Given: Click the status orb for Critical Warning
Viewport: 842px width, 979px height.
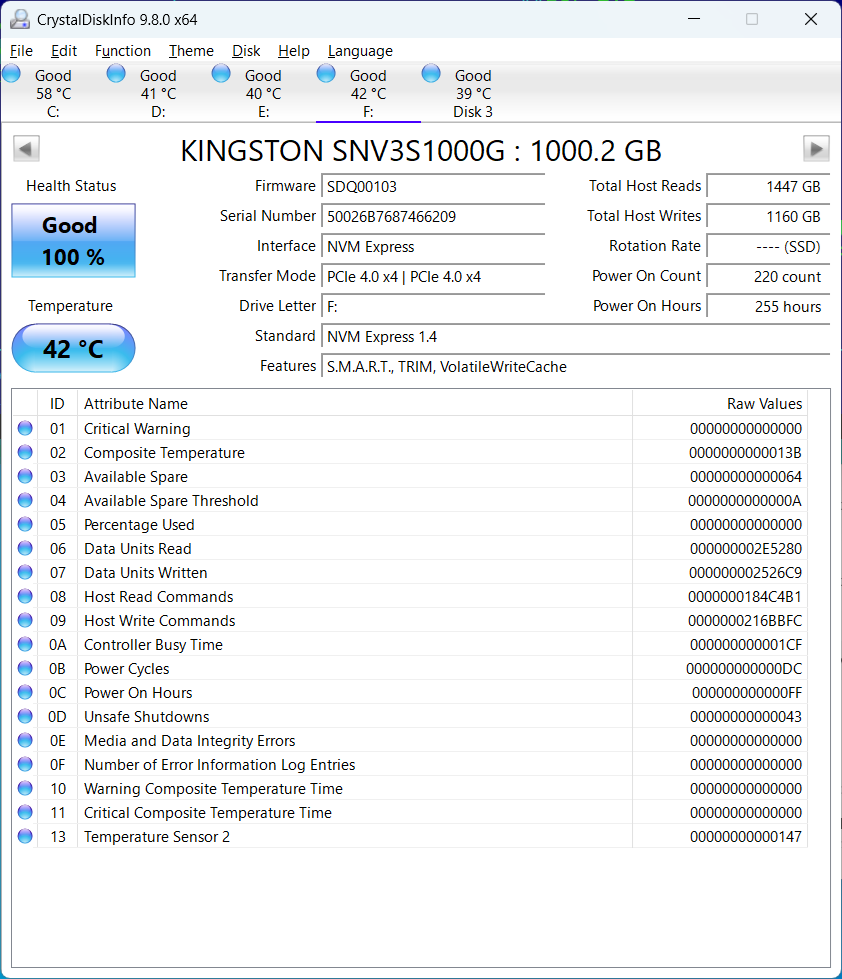Looking at the screenshot, I should coord(25,428).
